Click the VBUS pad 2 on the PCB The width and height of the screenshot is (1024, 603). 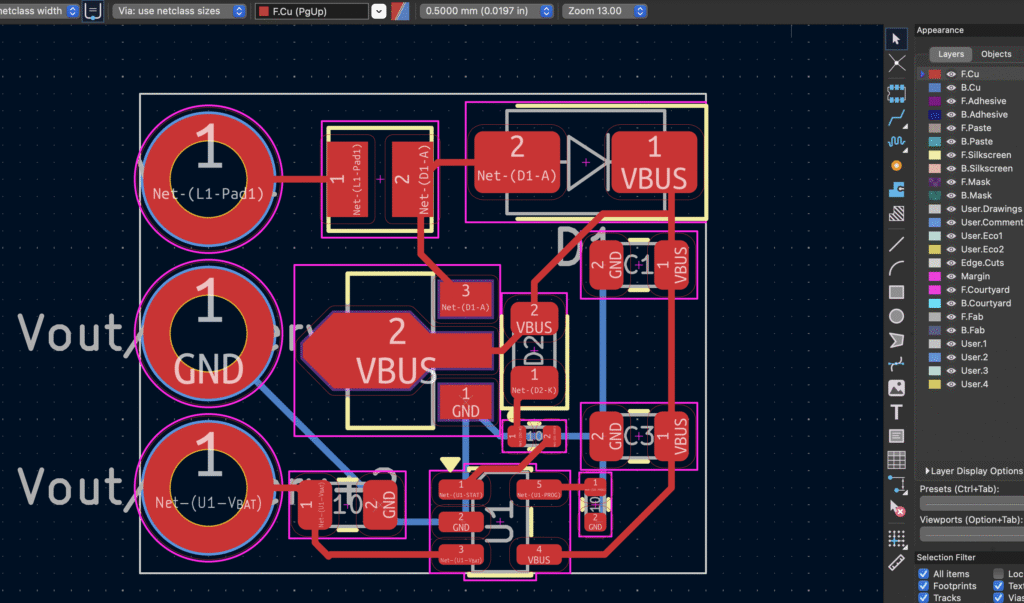[396, 350]
